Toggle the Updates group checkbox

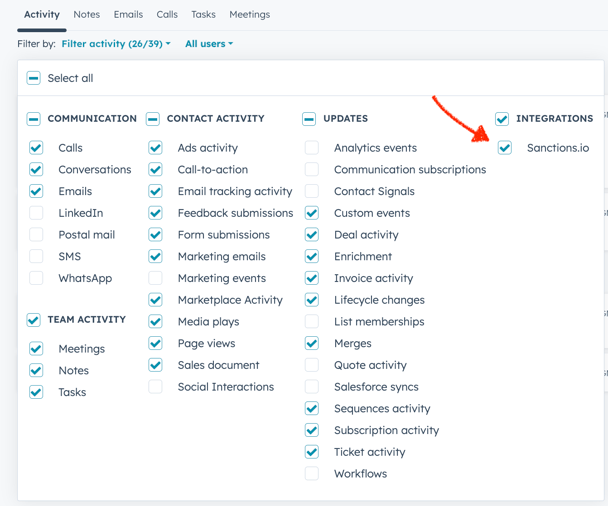click(x=309, y=119)
